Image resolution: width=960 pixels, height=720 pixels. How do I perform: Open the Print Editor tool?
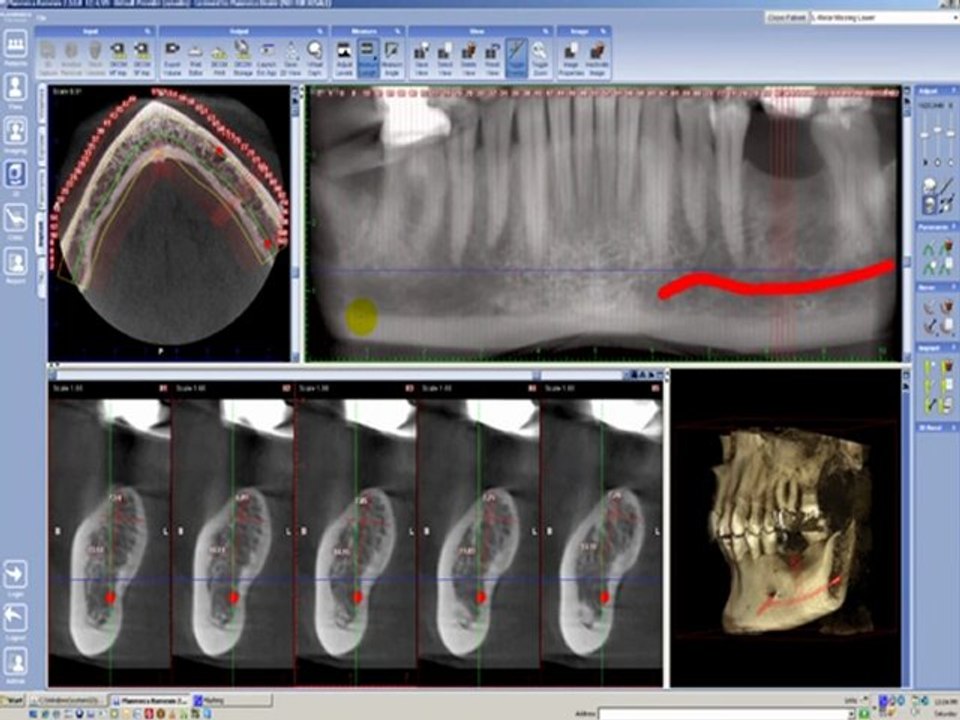click(x=196, y=58)
